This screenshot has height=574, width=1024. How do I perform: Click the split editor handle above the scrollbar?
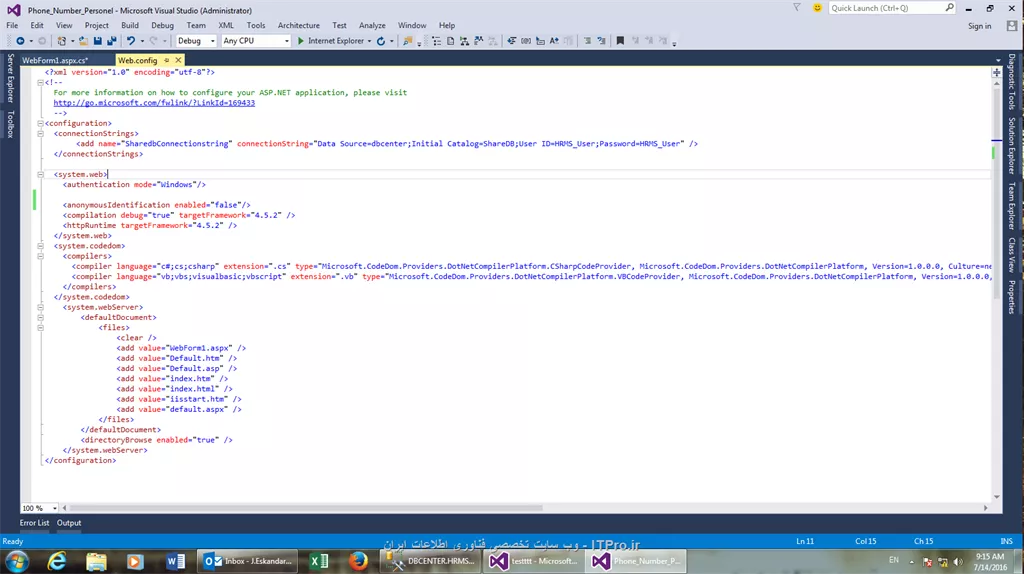click(x=997, y=72)
